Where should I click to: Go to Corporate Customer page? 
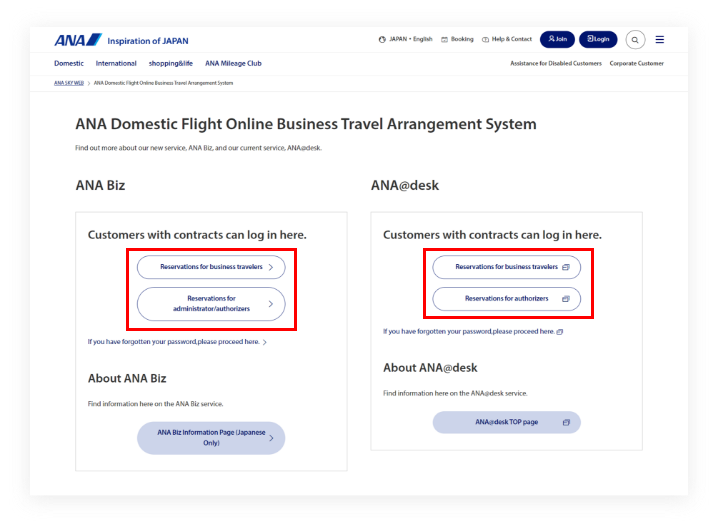pyautogui.click(x=637, y=63)
